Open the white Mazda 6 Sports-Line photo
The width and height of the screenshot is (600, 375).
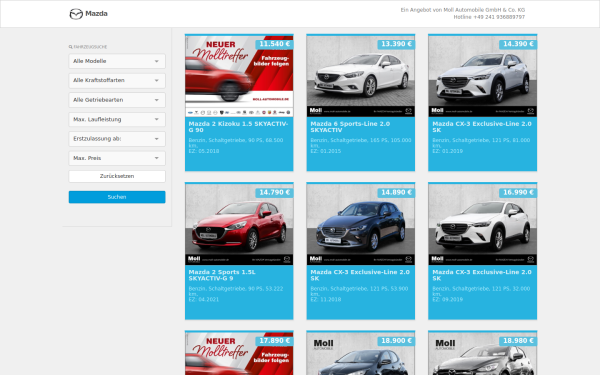coord(360,76)
